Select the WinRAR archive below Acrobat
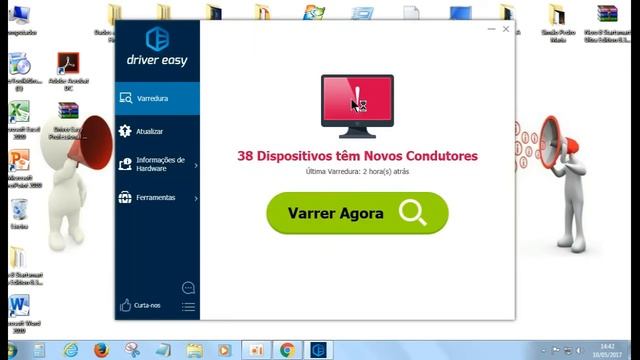 click(68, 121)
